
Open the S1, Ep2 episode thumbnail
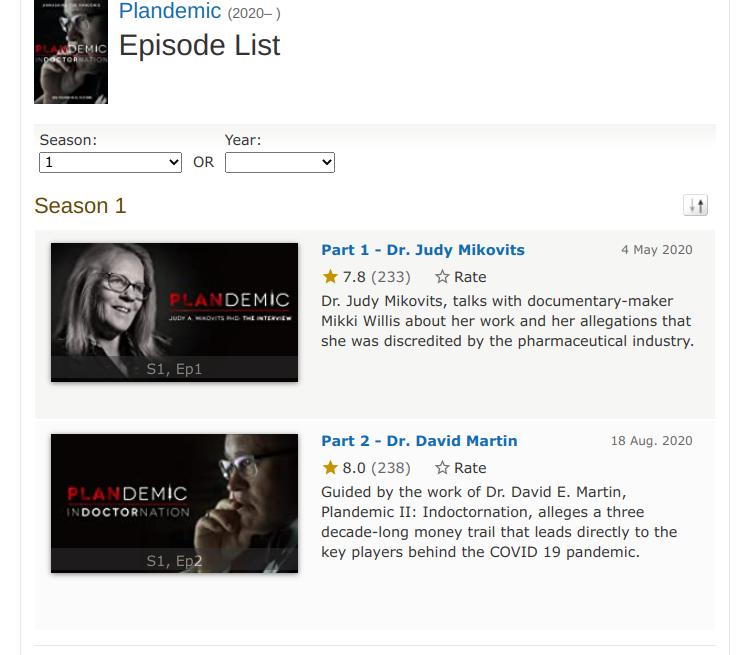pos(174,503)
